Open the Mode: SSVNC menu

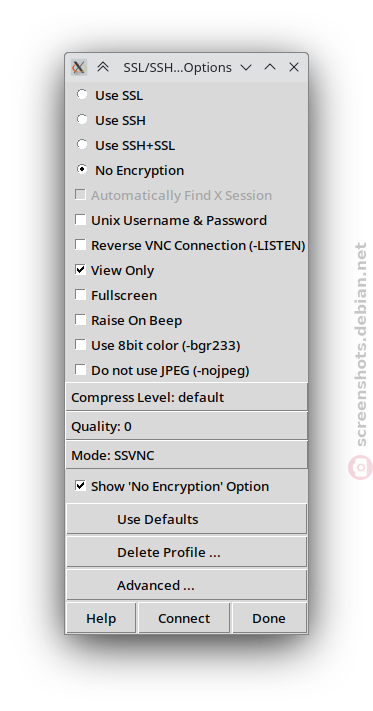186,455
